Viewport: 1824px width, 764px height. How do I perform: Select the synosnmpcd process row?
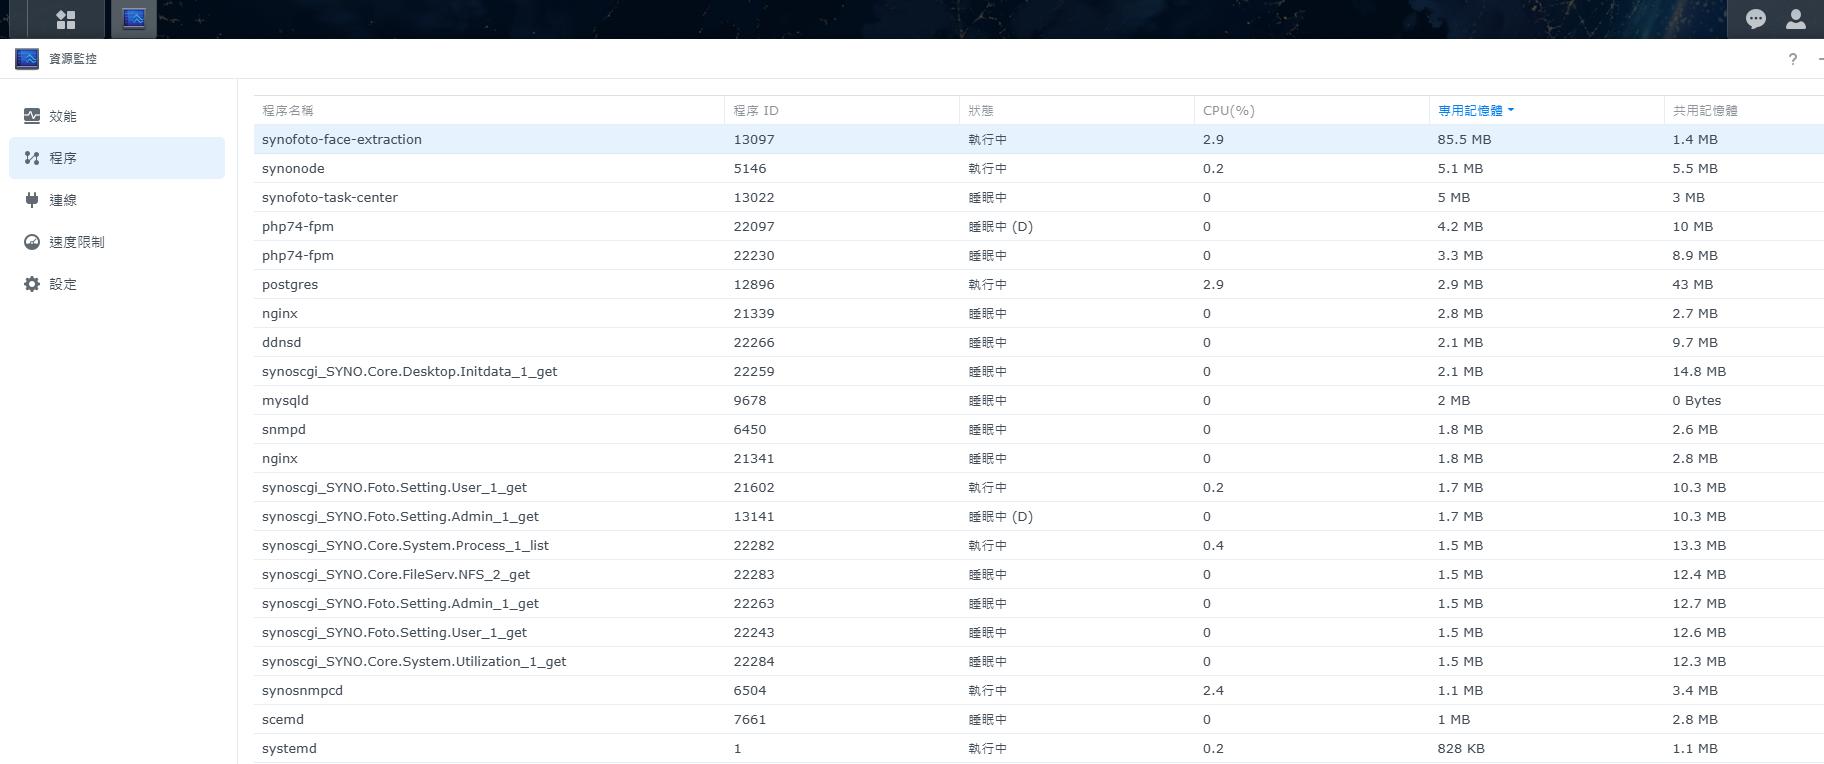point(1039,690)
